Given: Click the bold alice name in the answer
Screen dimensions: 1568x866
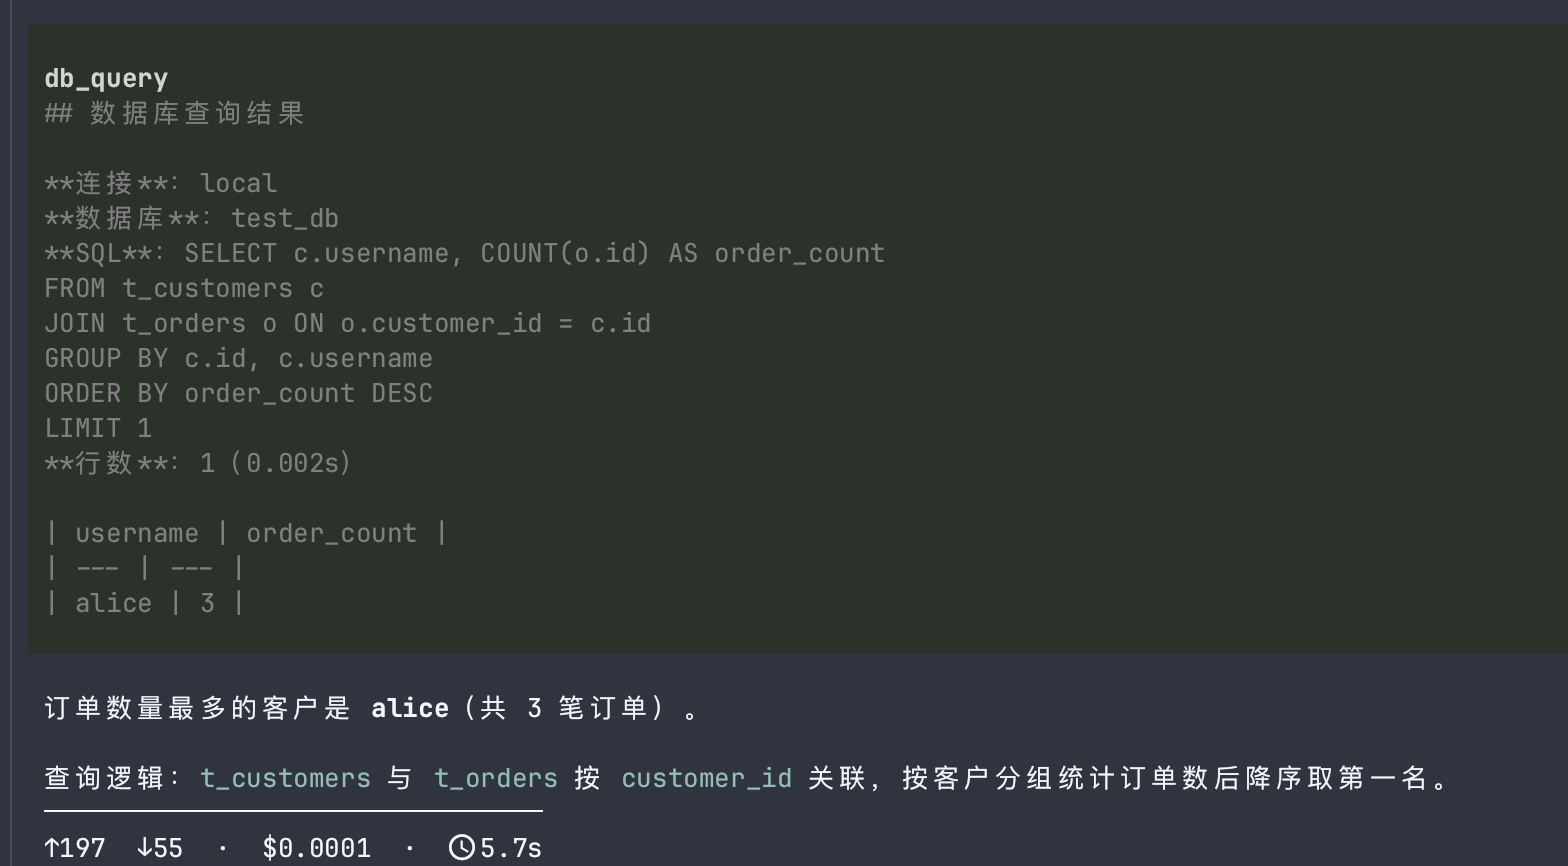Looking at the screenshot, I should (410, 708).
